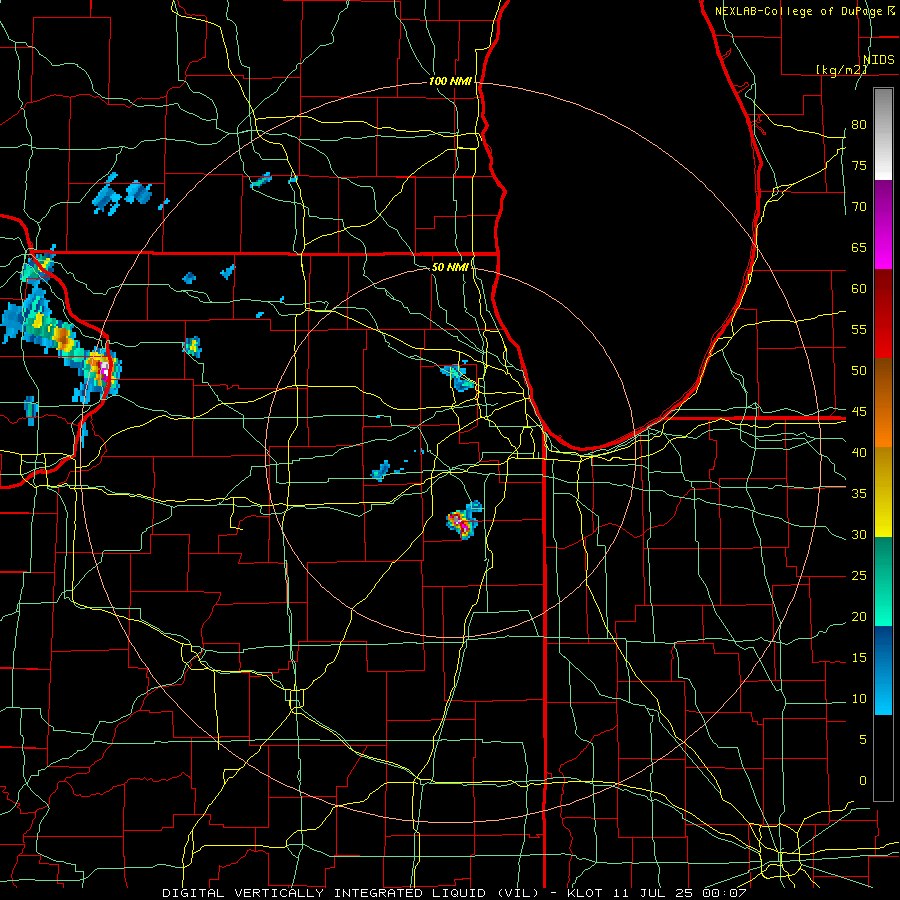
Task: Click the scale value 30
Action: [859, 534]
